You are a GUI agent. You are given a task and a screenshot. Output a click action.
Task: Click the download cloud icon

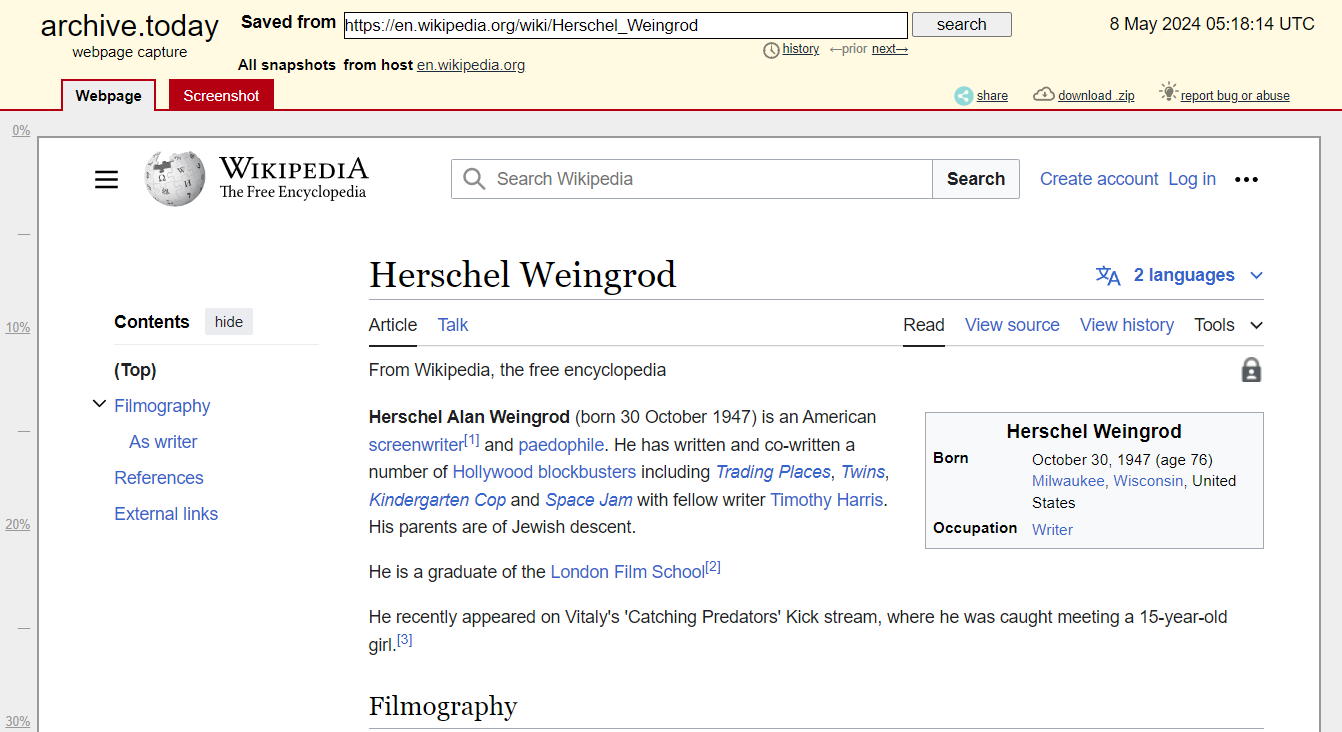pyautogui.click(x=1044, y=94)
